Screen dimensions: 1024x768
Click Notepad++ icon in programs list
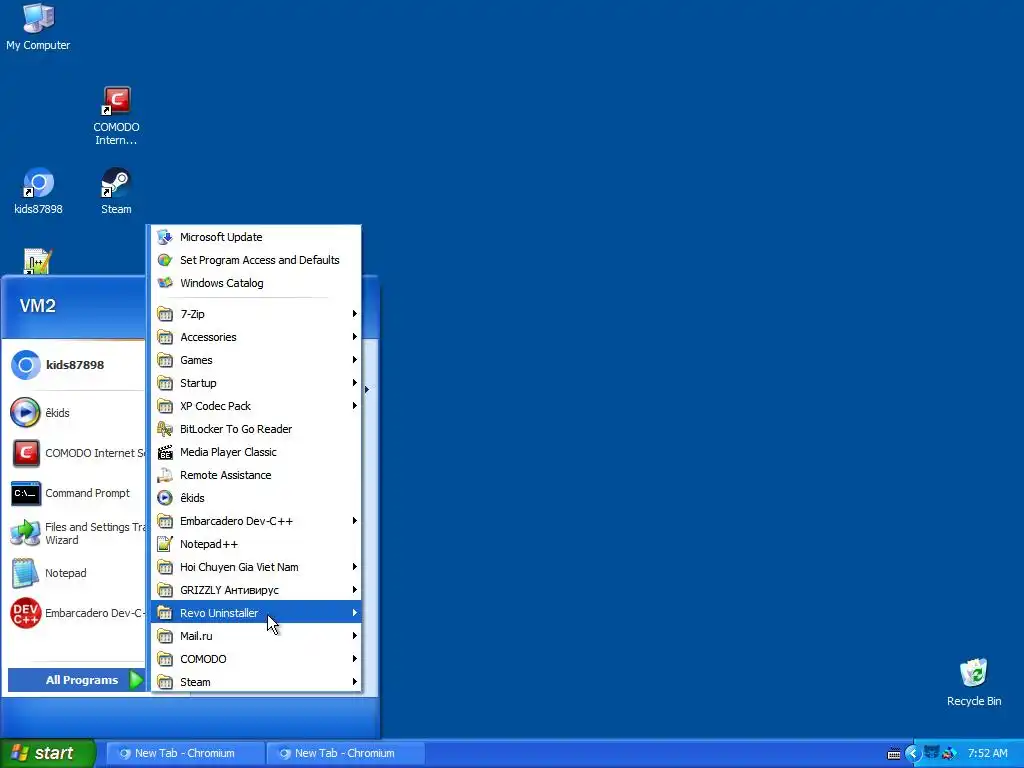pos(165,544)
